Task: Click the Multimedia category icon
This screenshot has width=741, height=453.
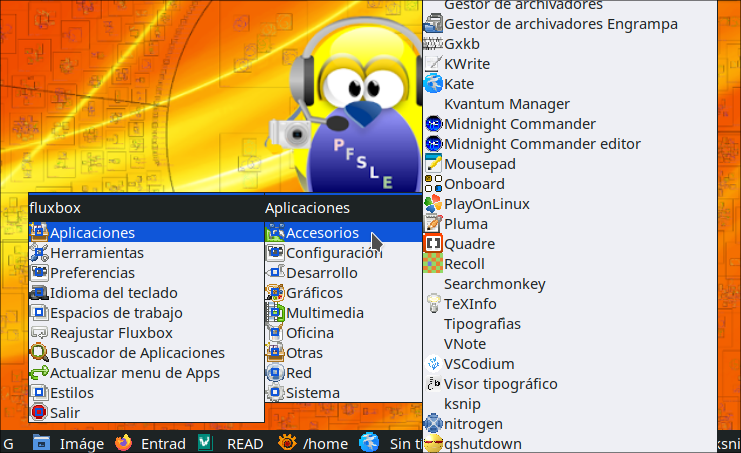Action: 275,313
